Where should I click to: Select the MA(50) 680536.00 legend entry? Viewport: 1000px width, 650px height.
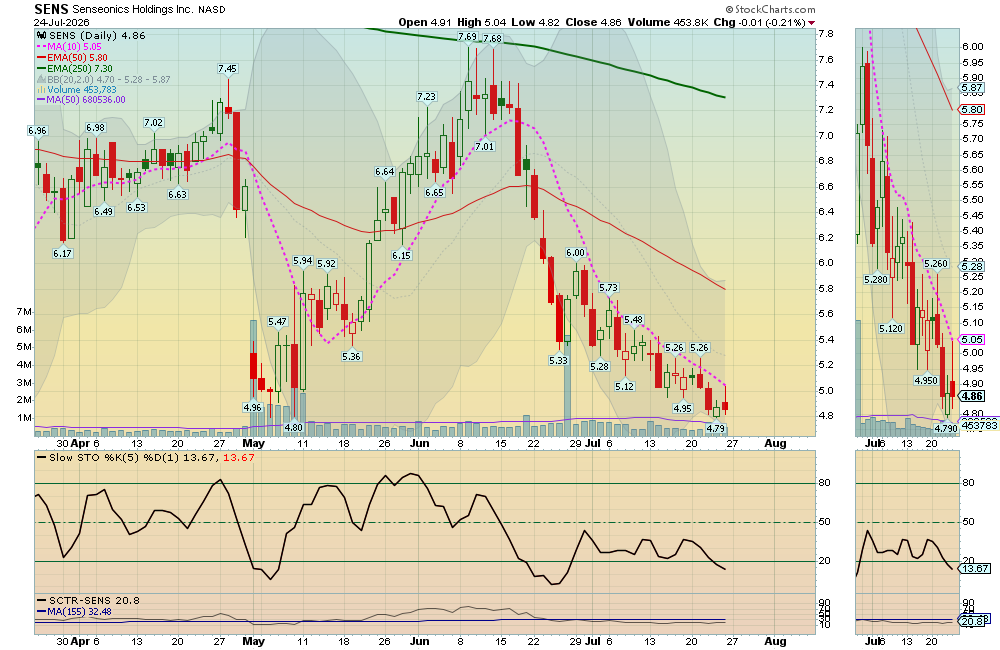[x=81, y=100]
